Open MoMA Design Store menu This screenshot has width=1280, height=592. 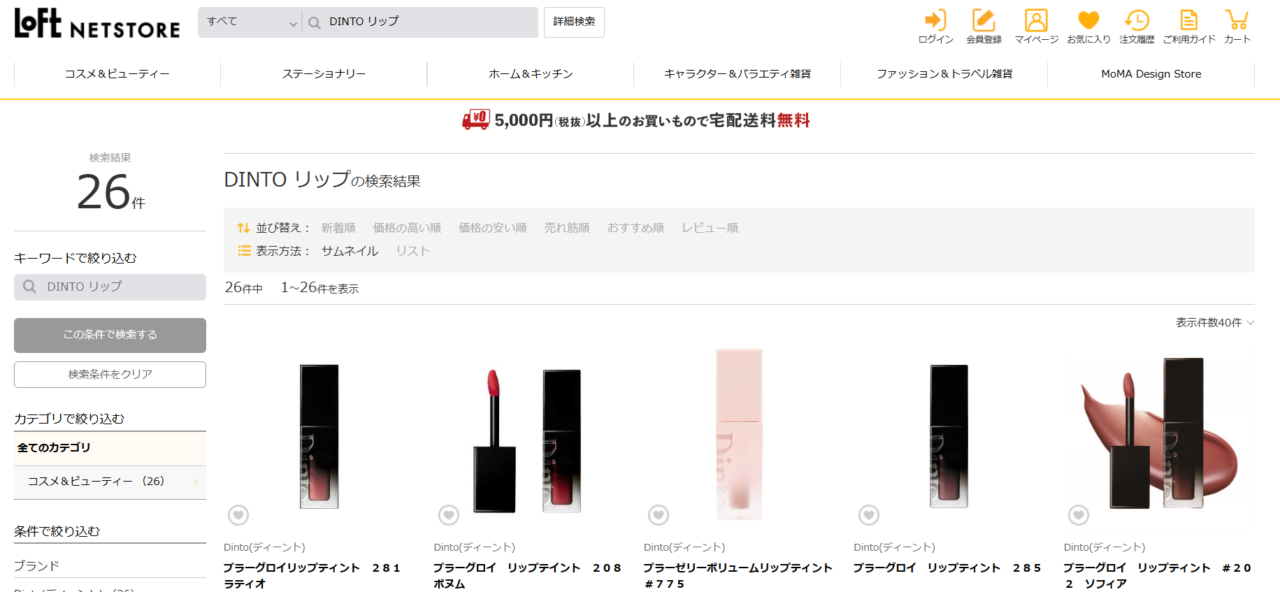click(x=1151, y=74)
